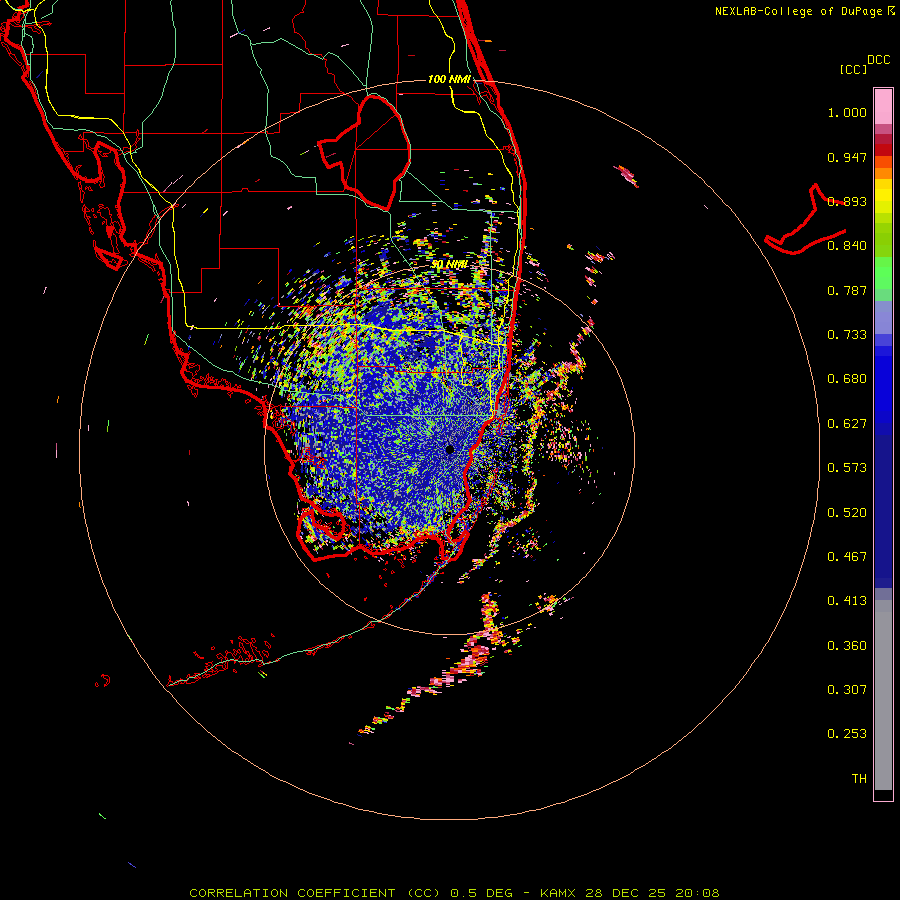Pick the olive-green color bar segment

tap(883, 239)
